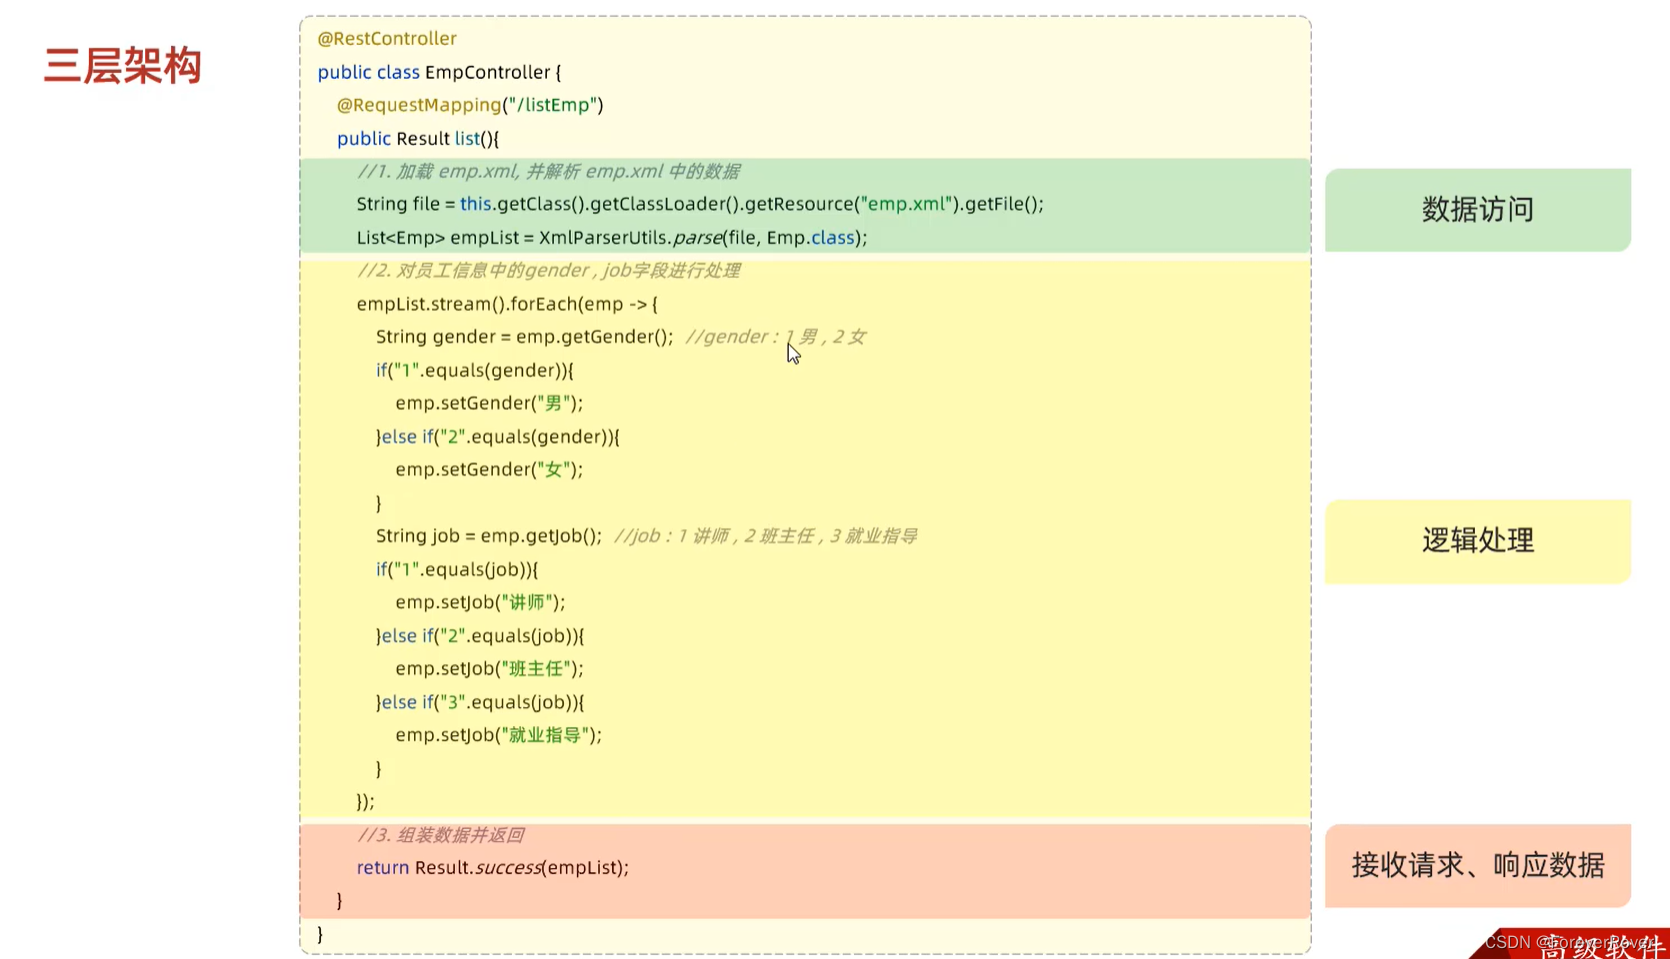This screenshot has width=1670, height=959.
Task: Click the 'List<Emp> empList = XmlParserUtils.parse' line
Action: [612, 238]
